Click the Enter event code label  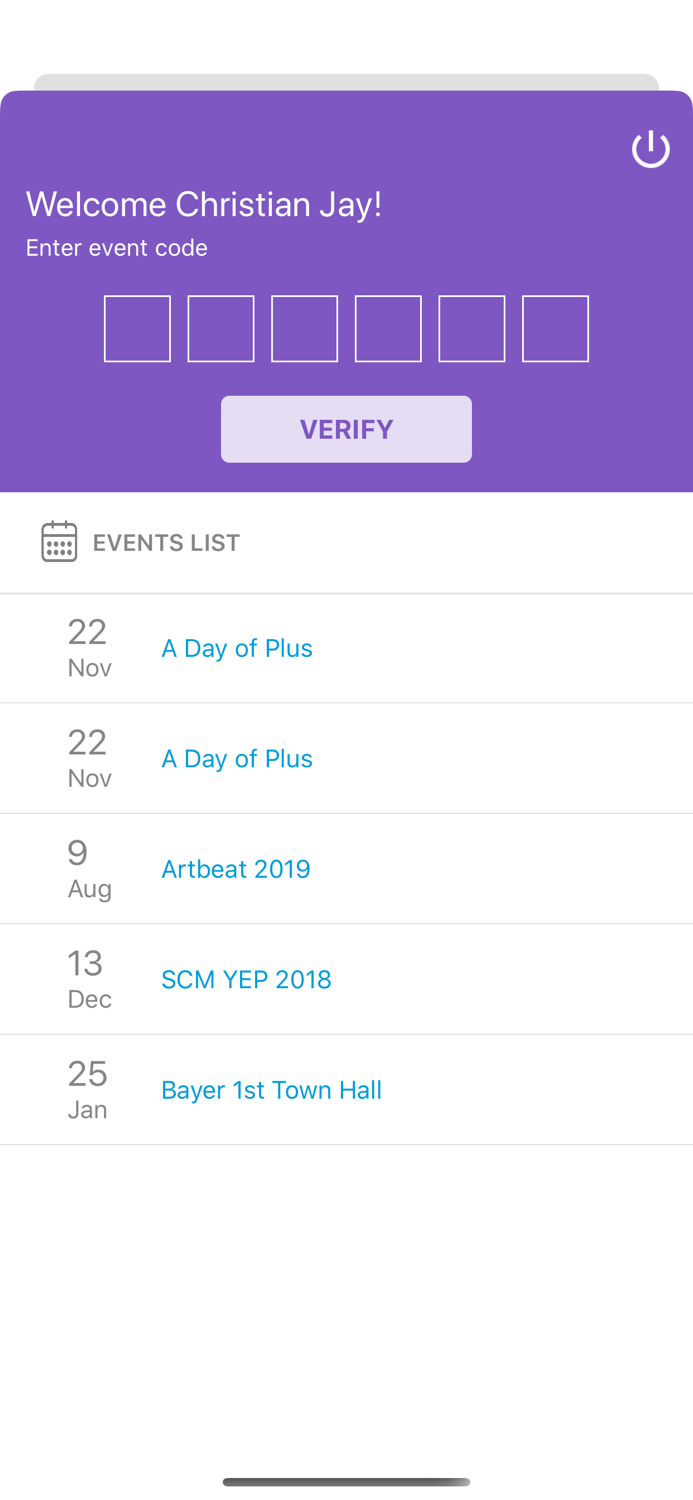(116, 247)
